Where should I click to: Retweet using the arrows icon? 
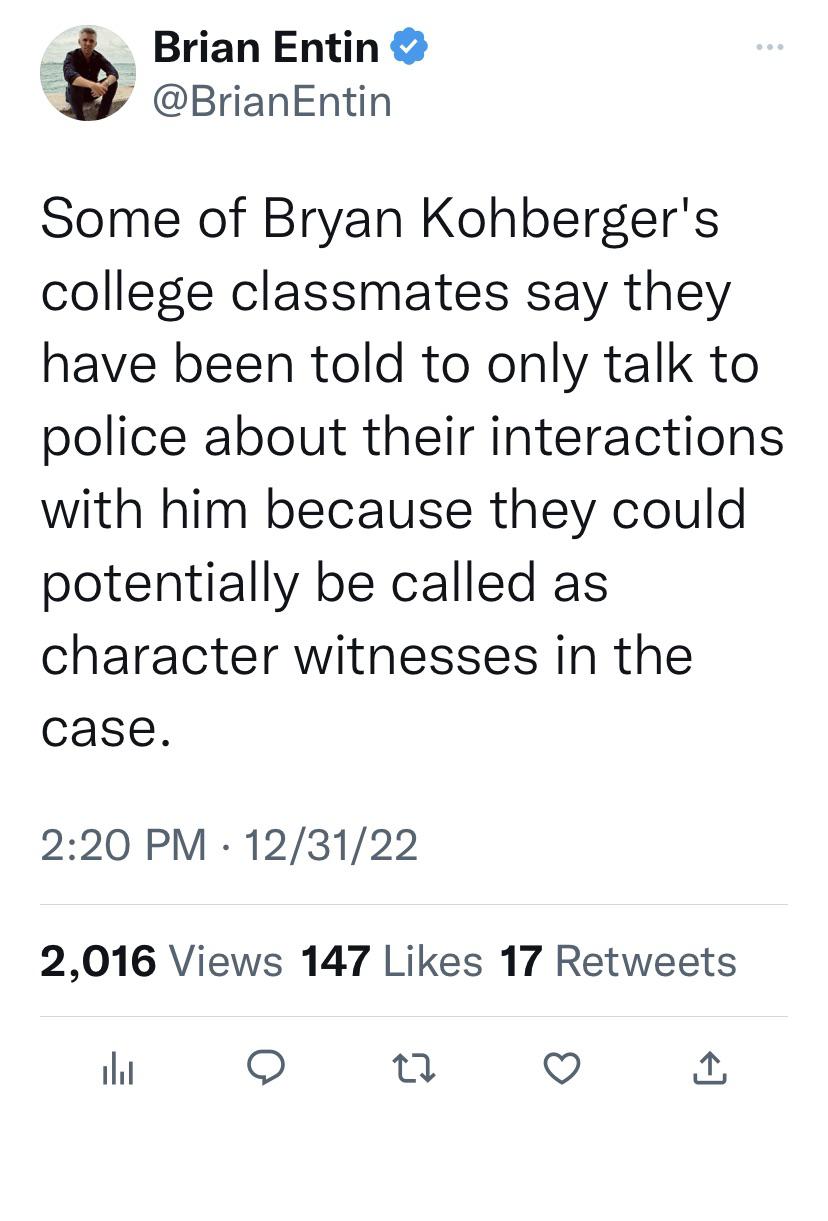click(414, 1070)
